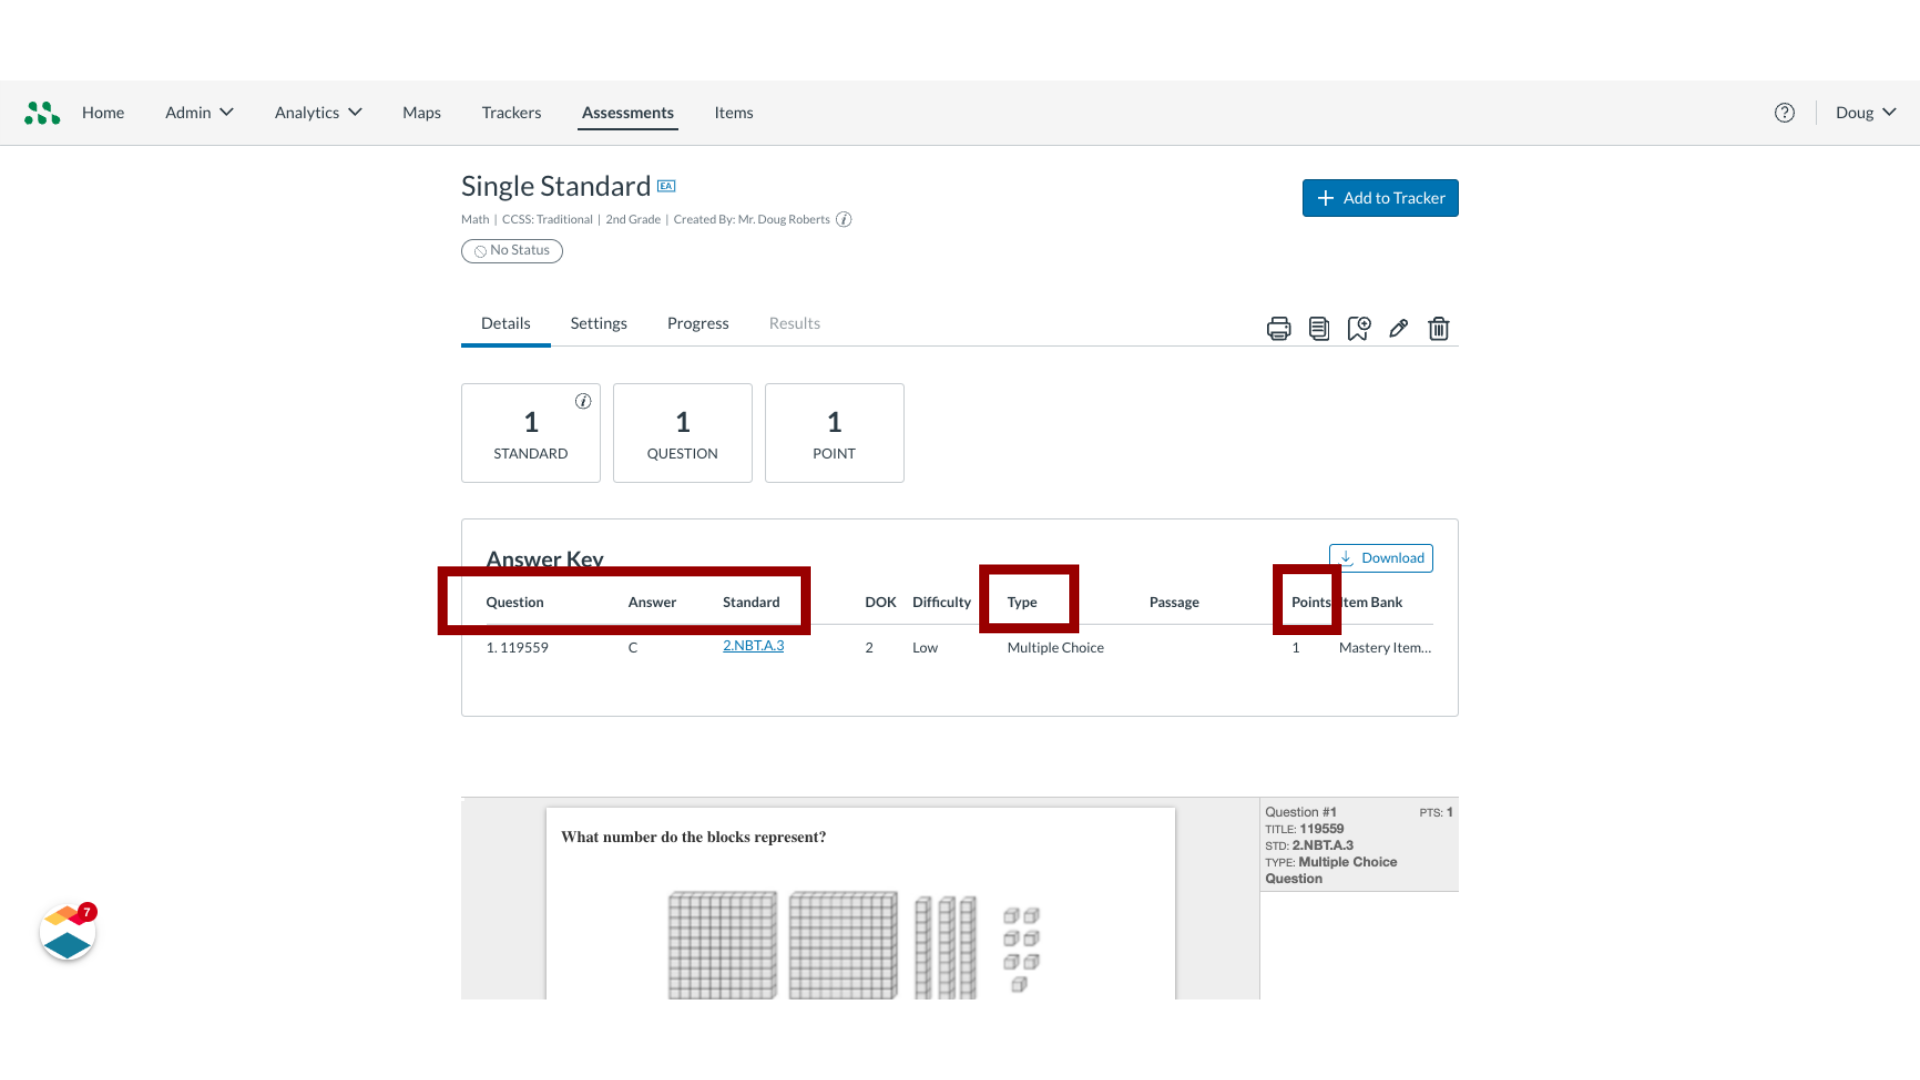Click the Items menu item
The width and height of the screenshot is (1920, 1080).
[733, 112]
